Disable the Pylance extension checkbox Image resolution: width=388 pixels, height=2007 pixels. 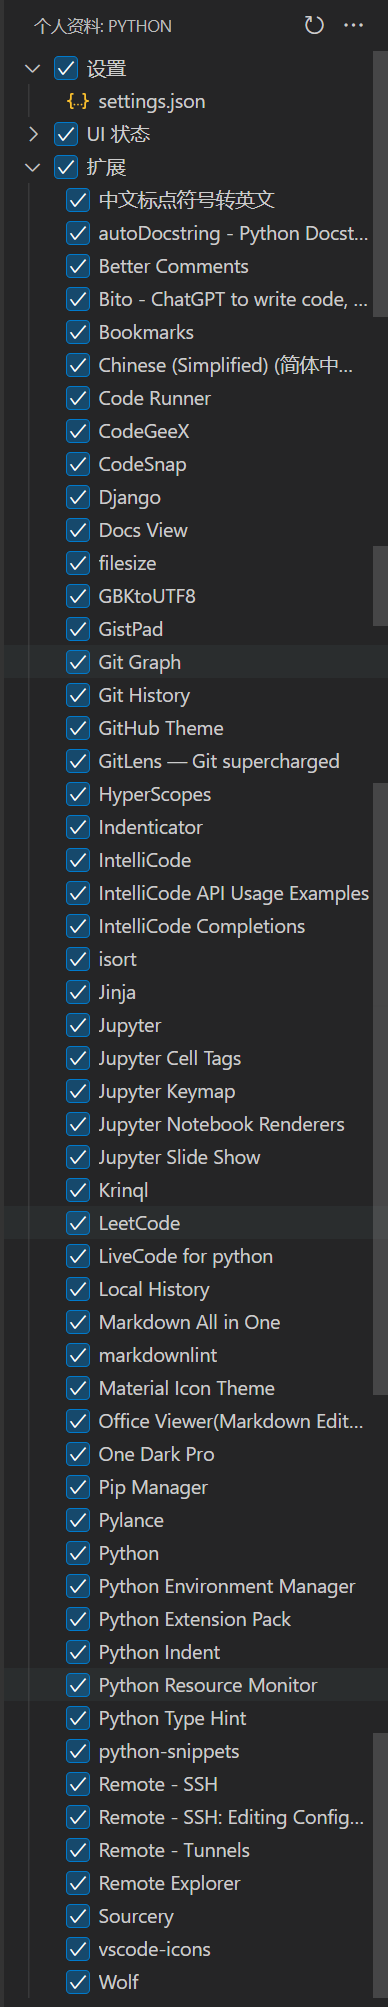[x=78, y=1520]
